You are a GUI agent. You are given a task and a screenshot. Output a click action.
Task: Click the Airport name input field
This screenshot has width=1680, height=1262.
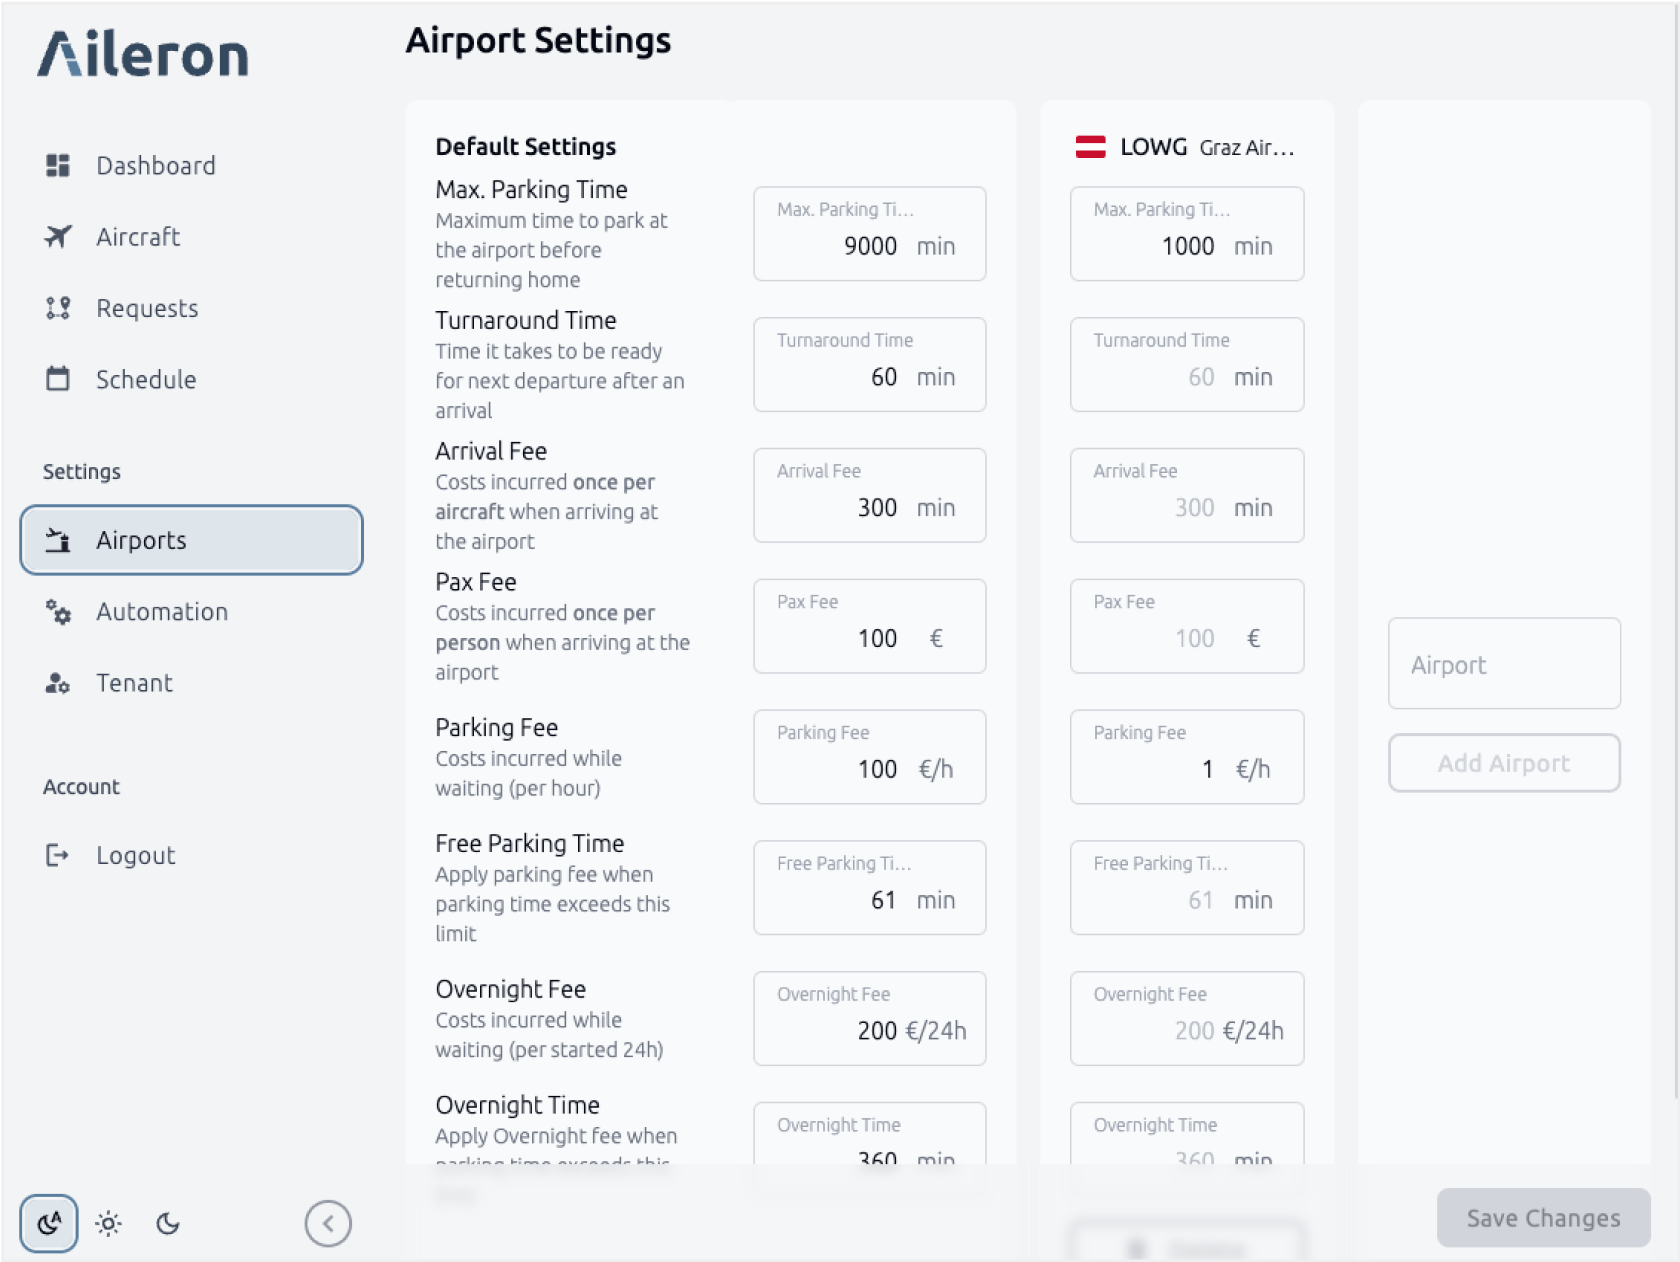point(1504,664)
